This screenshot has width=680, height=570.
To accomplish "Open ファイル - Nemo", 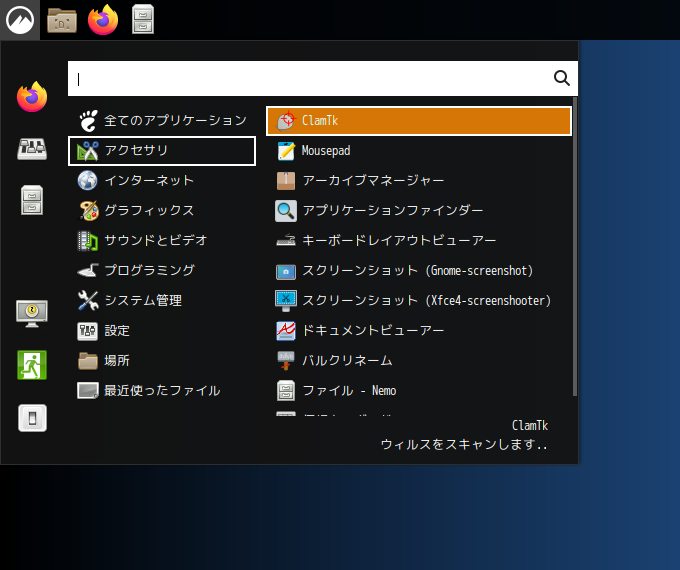I will 419,391.
